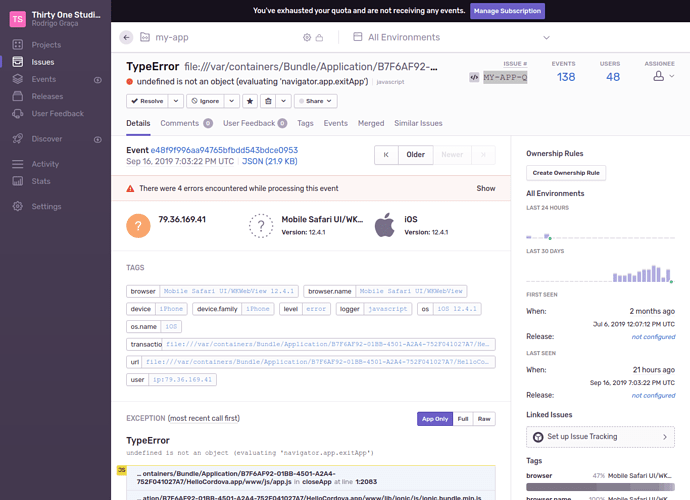The image size is (690, 500).
Task: Click the iPhone device tag value
Action: tap(171, 309)
